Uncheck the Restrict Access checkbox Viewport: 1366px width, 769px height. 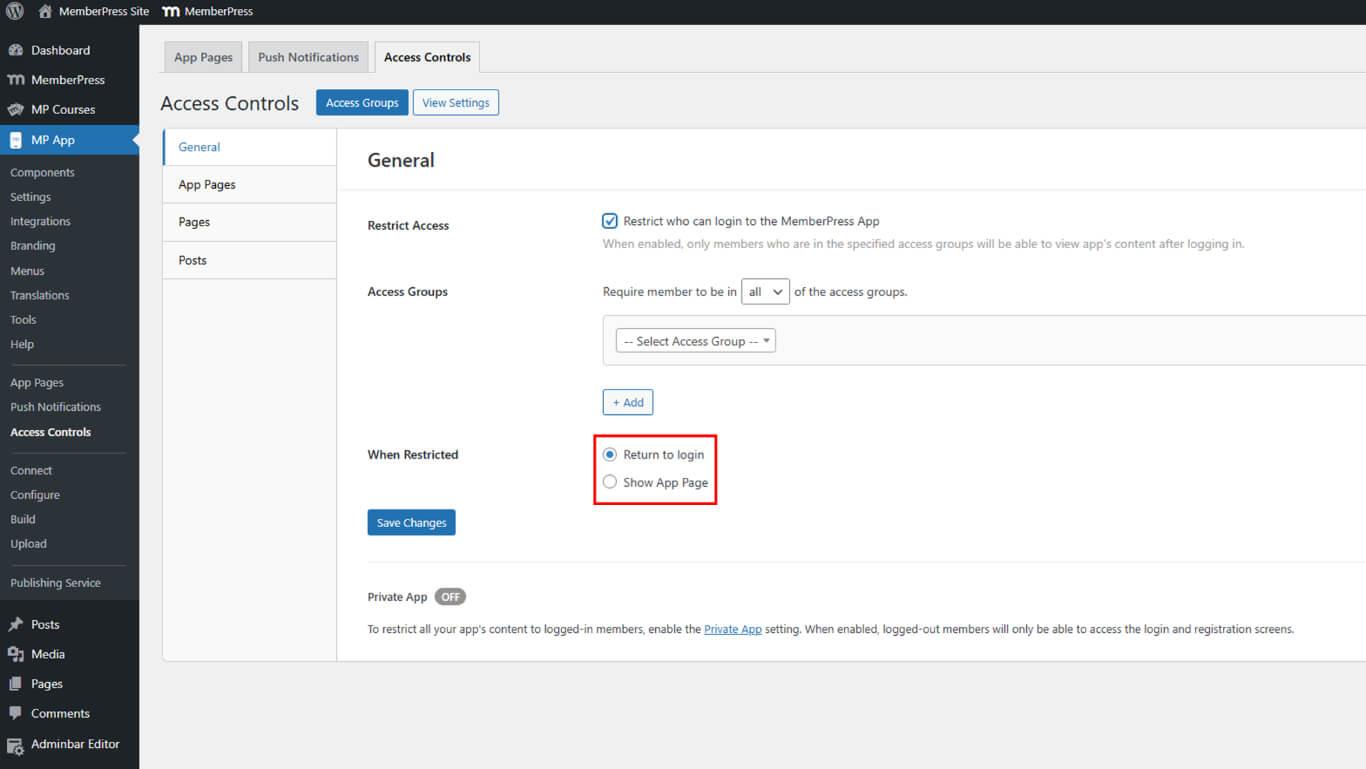click(610, 221)
